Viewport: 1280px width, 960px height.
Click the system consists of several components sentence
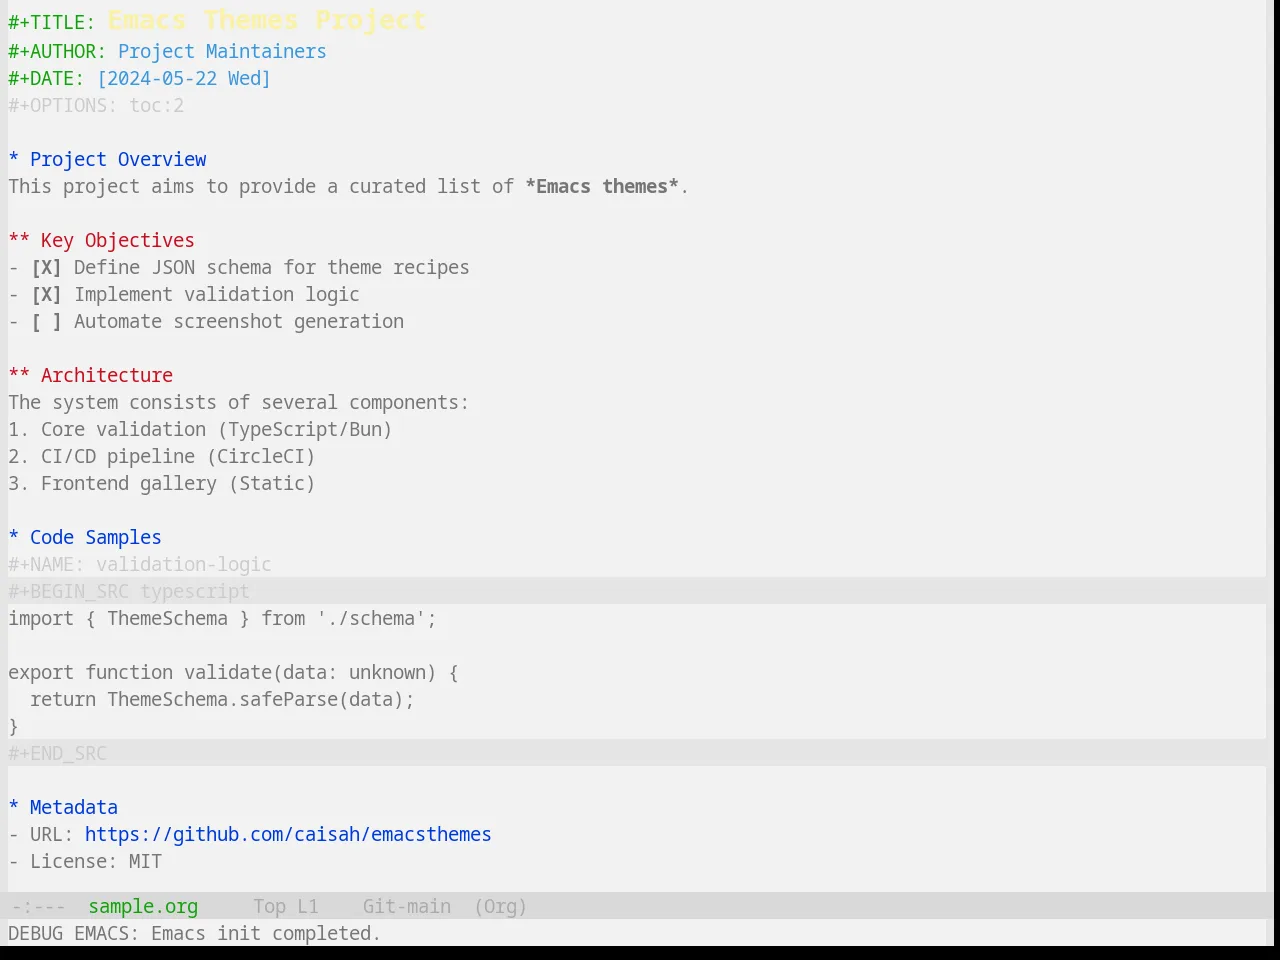click(238, 402)
